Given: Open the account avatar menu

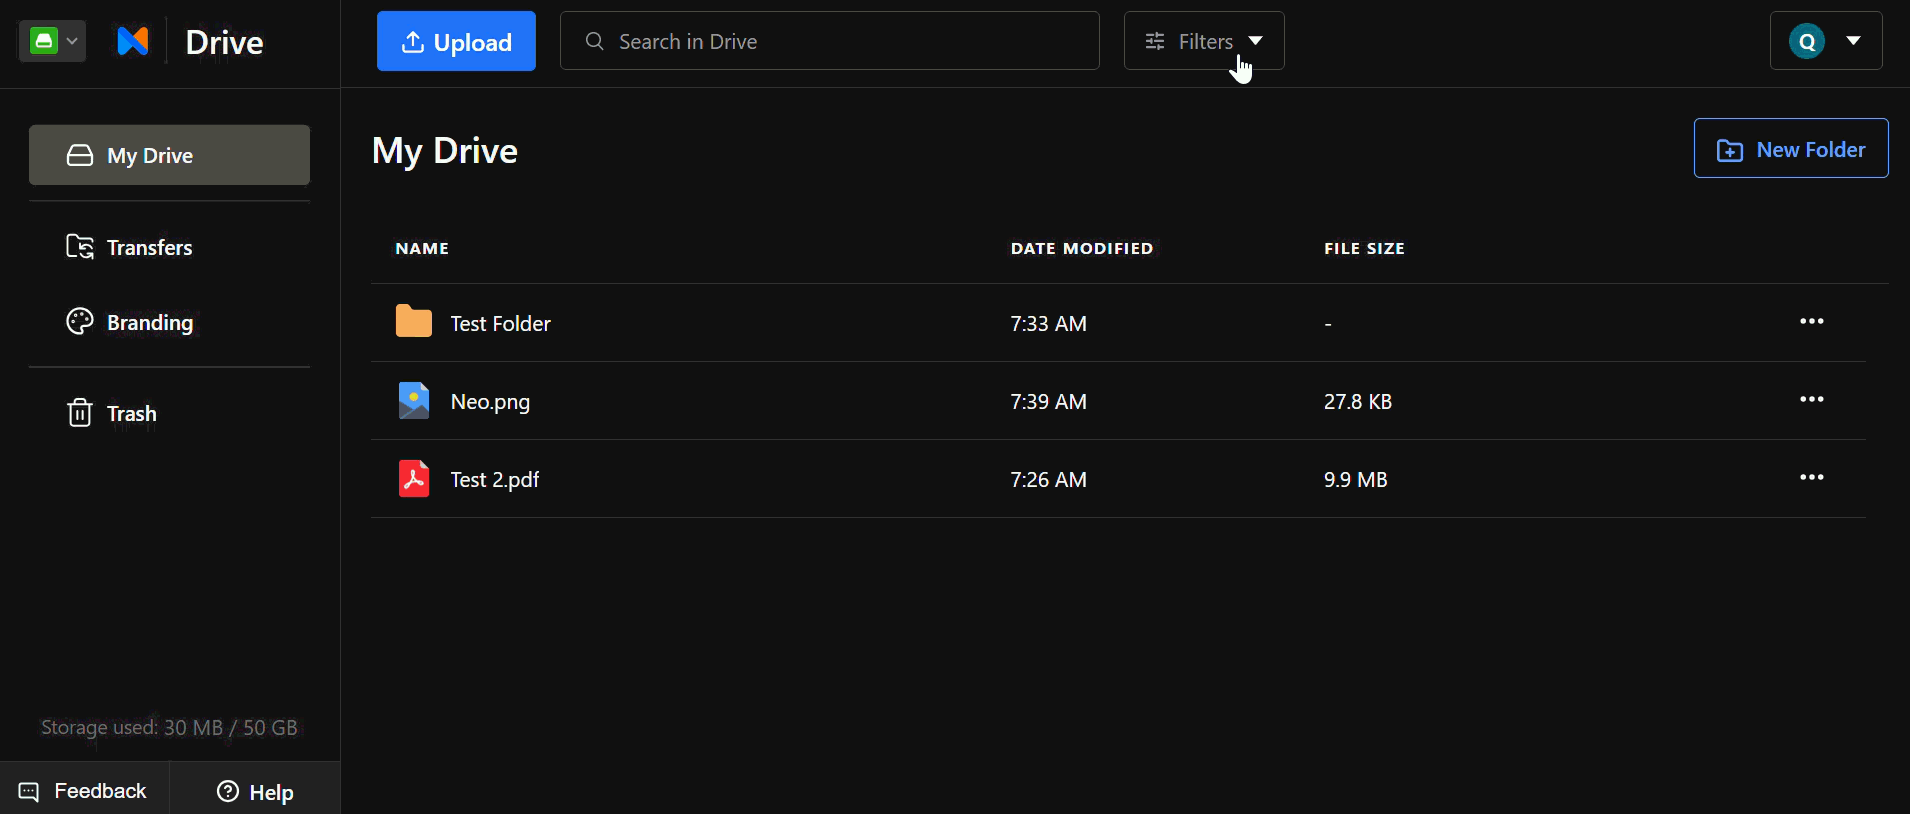Looking at the screenshot, I should [x=1825, y=41].
